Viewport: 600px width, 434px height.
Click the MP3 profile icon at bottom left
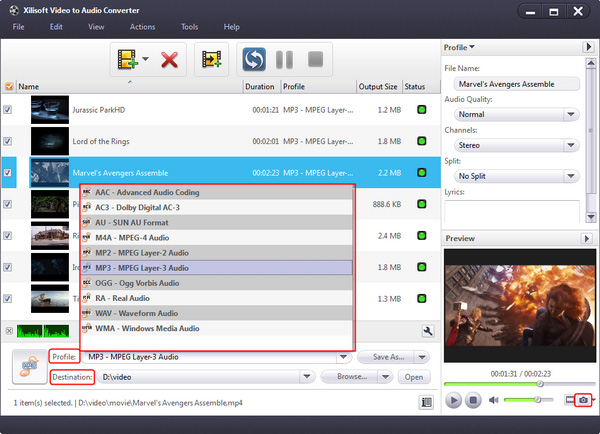click(29, 366)
